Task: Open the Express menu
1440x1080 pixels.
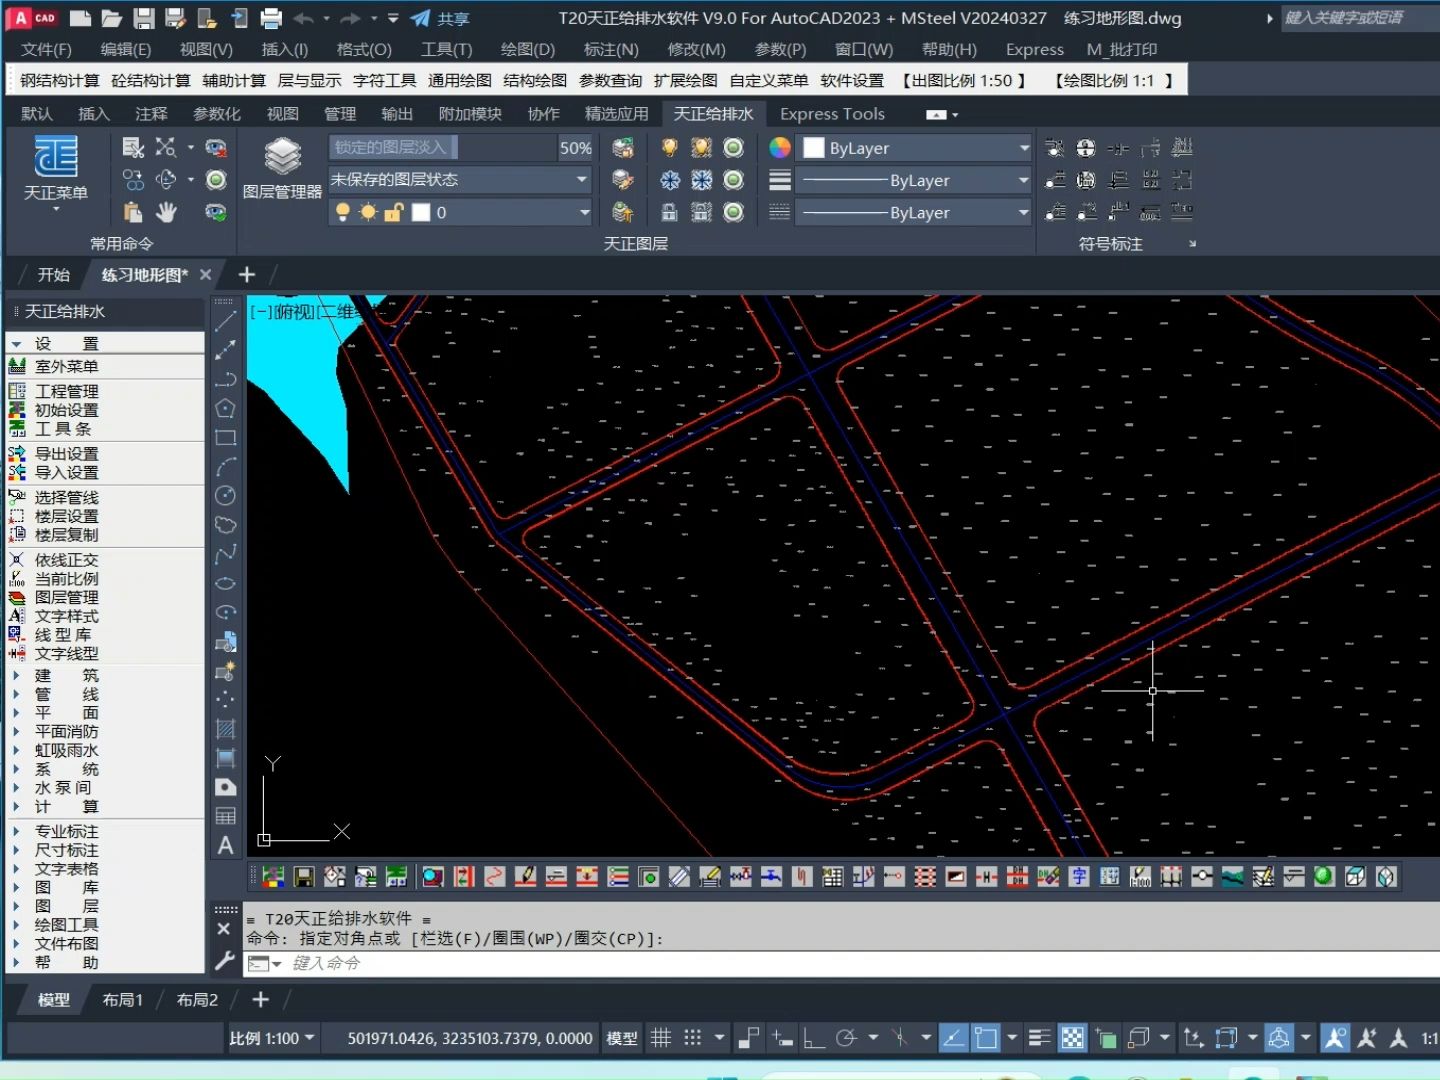Action: (1034, 49)
